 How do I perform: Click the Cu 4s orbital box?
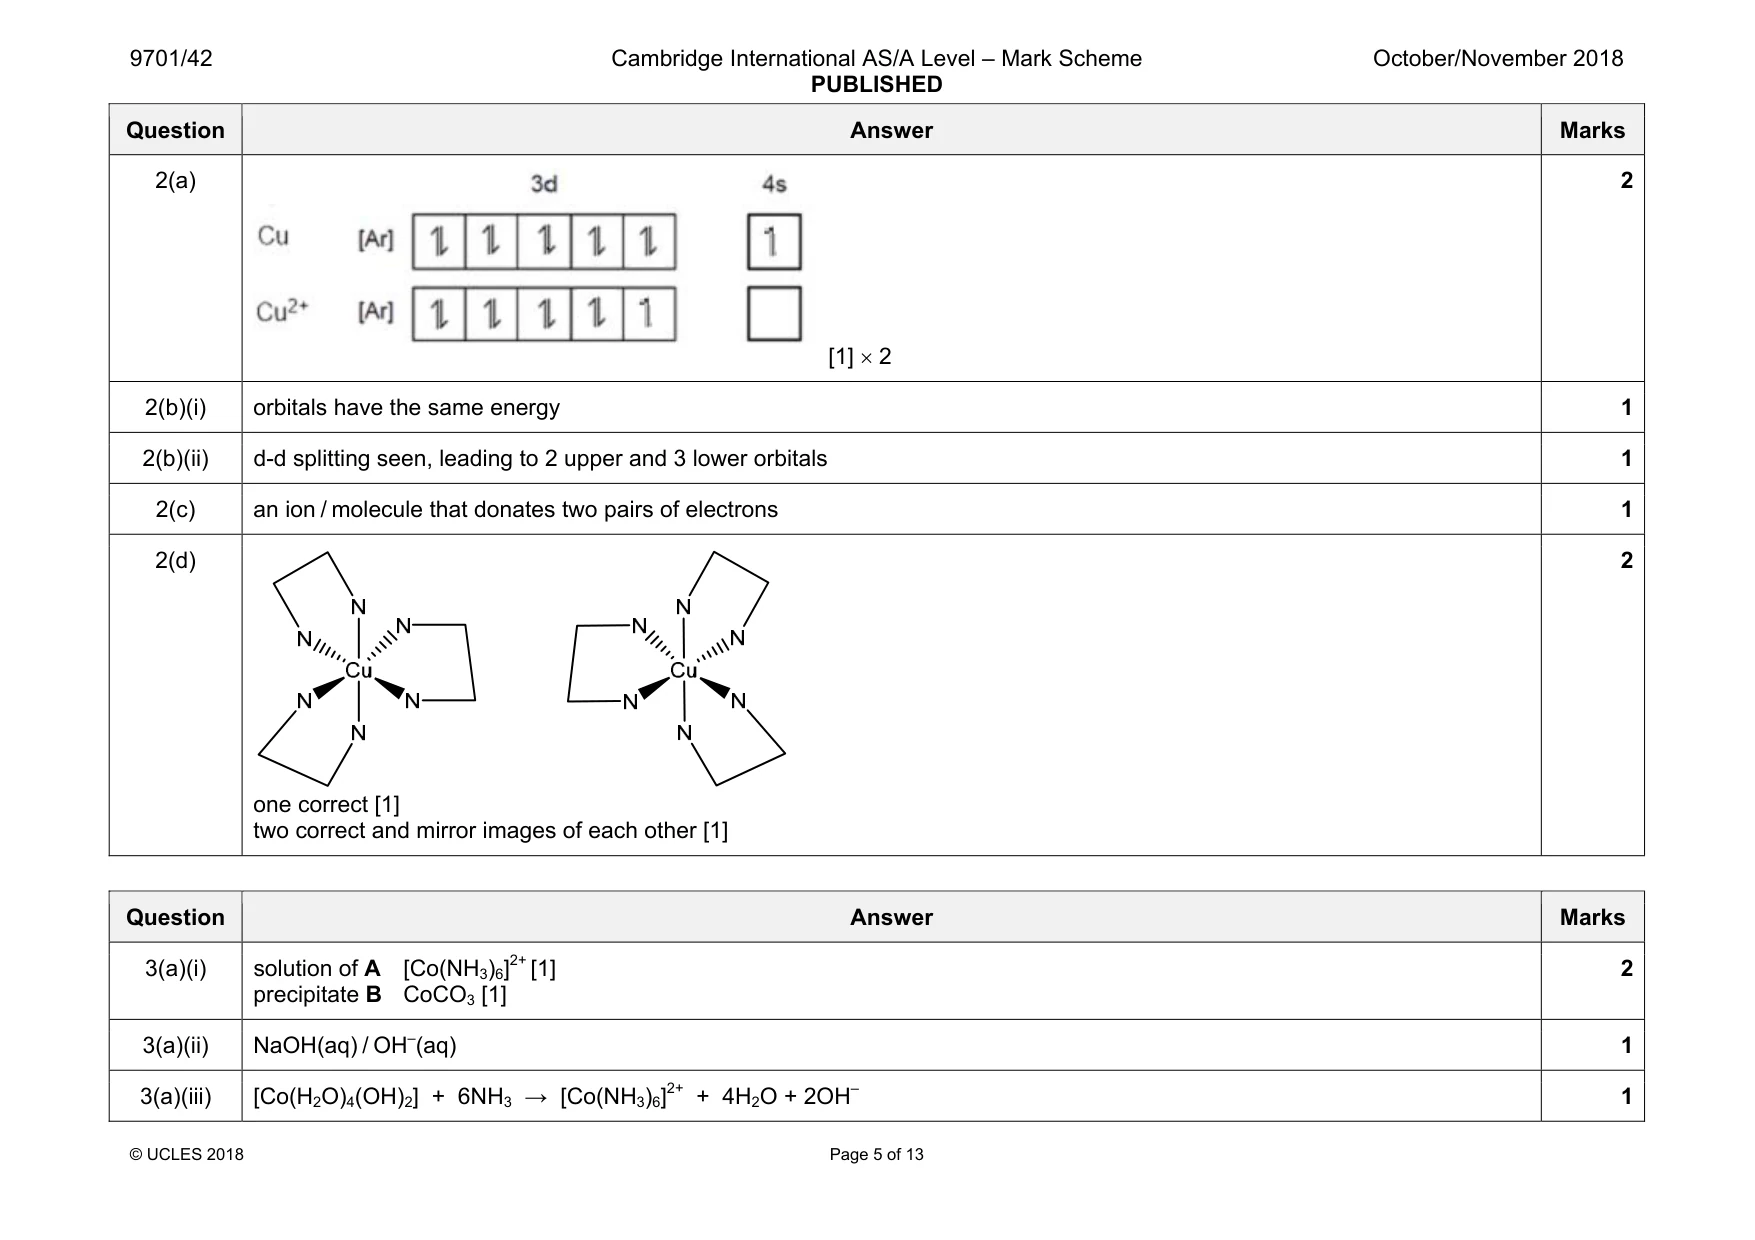[774, 242]
